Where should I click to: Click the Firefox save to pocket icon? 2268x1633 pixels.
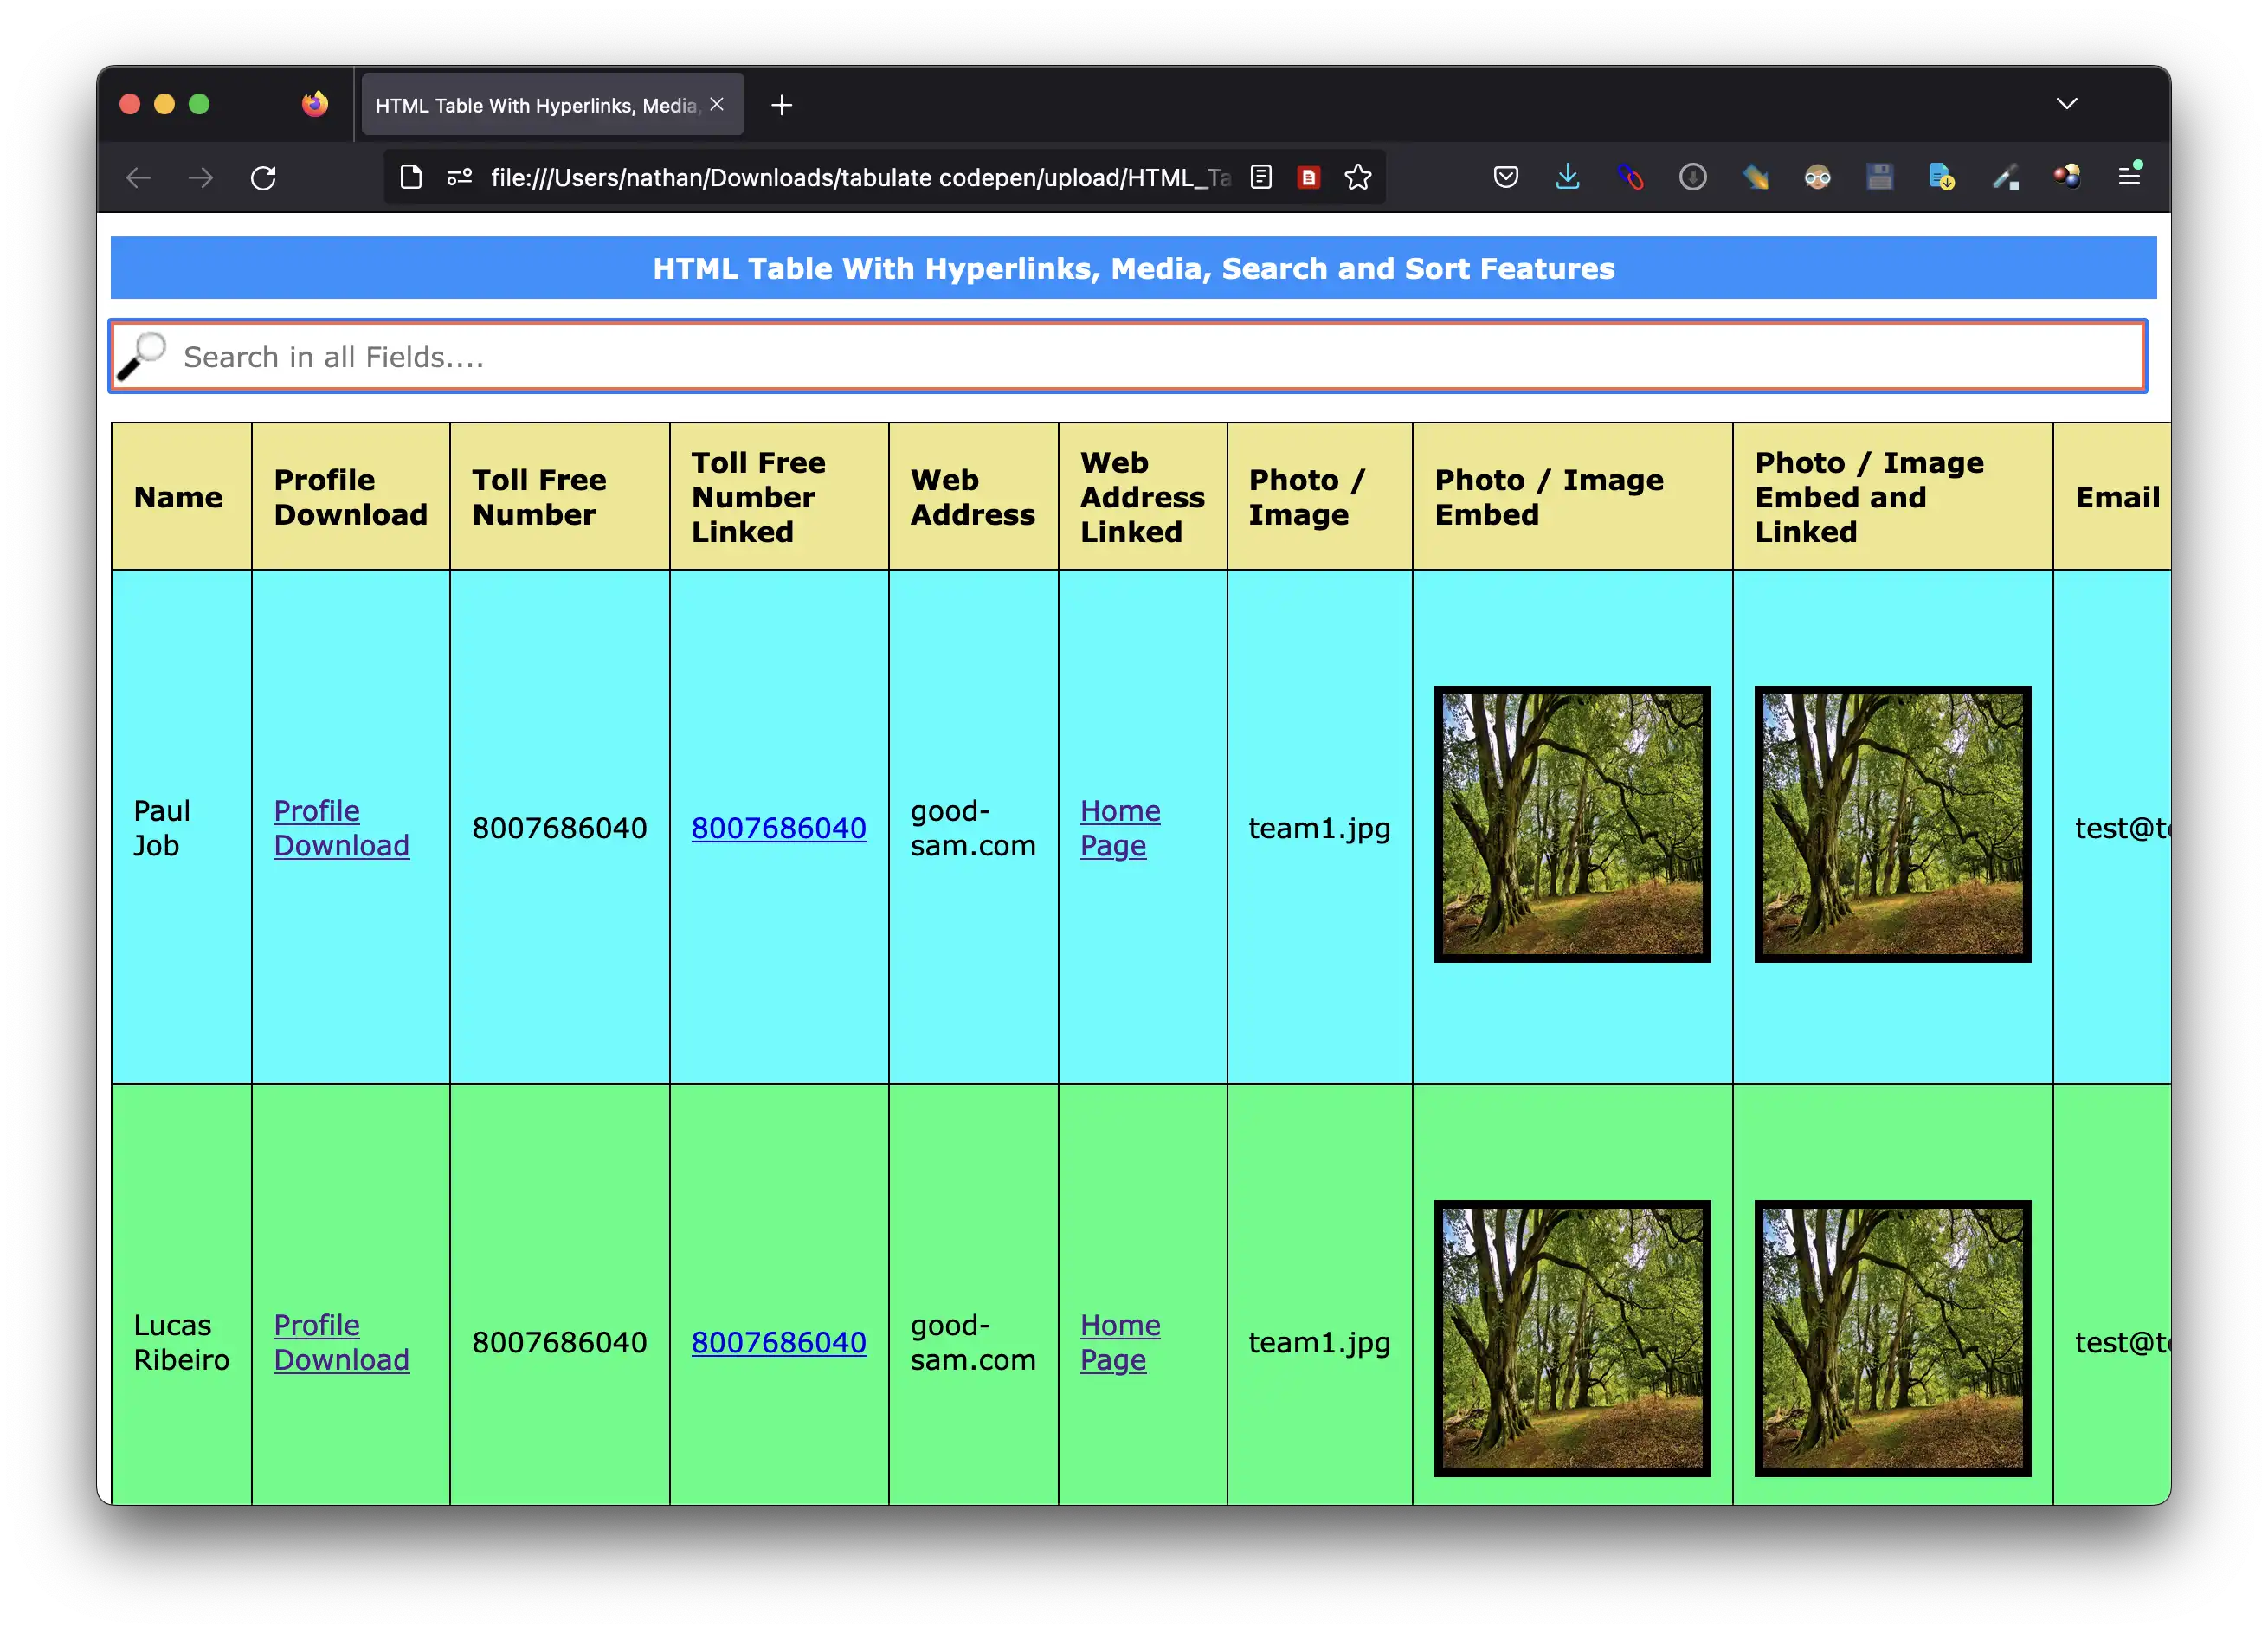[x=1507, y=176]
